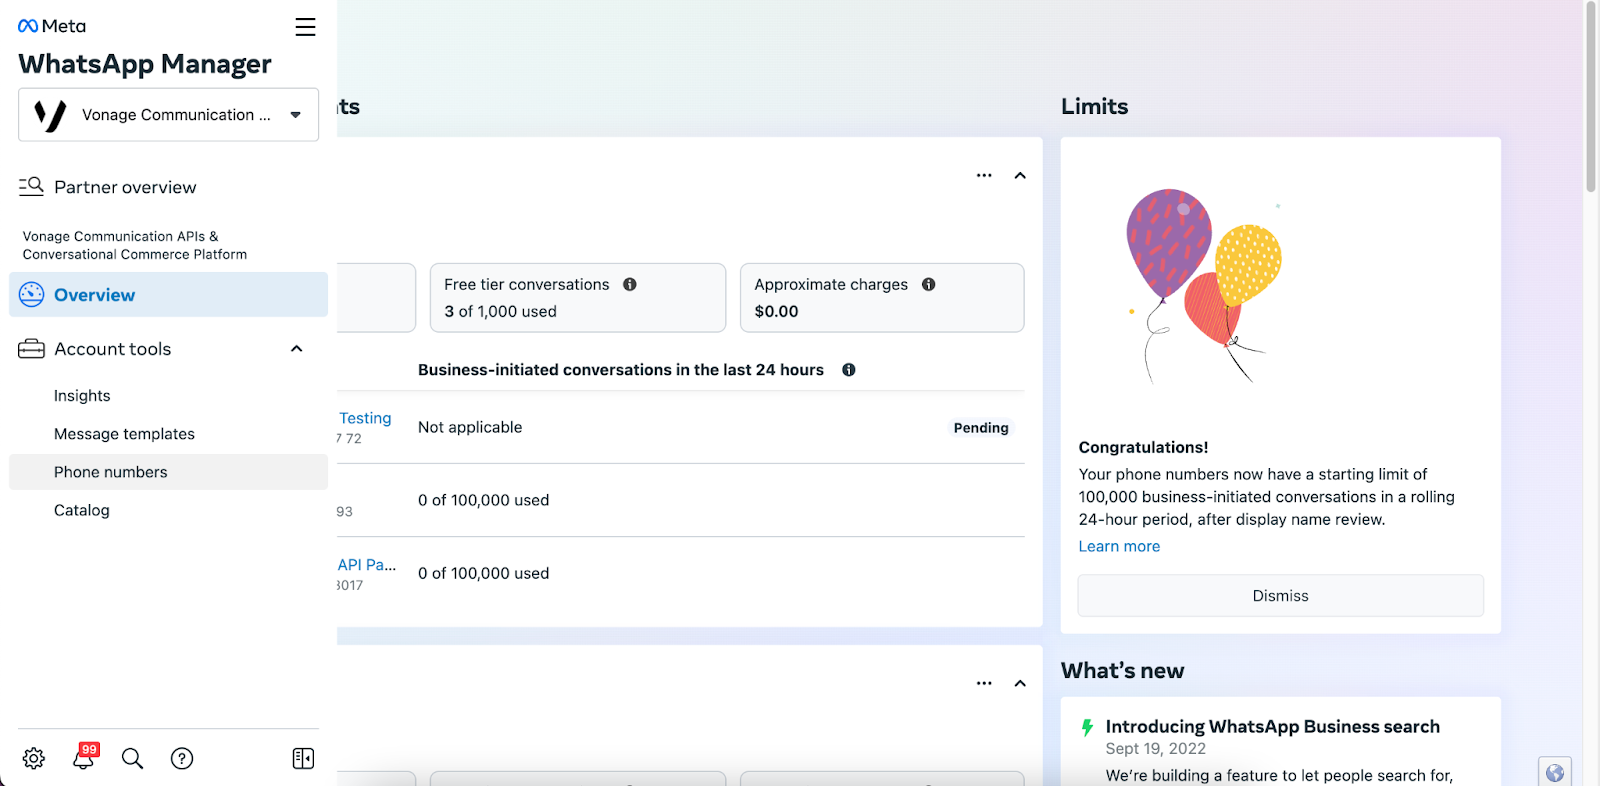Click the Testing phone number link
The width and height of the screenshot is (1600, 786).
coord(365,418)
